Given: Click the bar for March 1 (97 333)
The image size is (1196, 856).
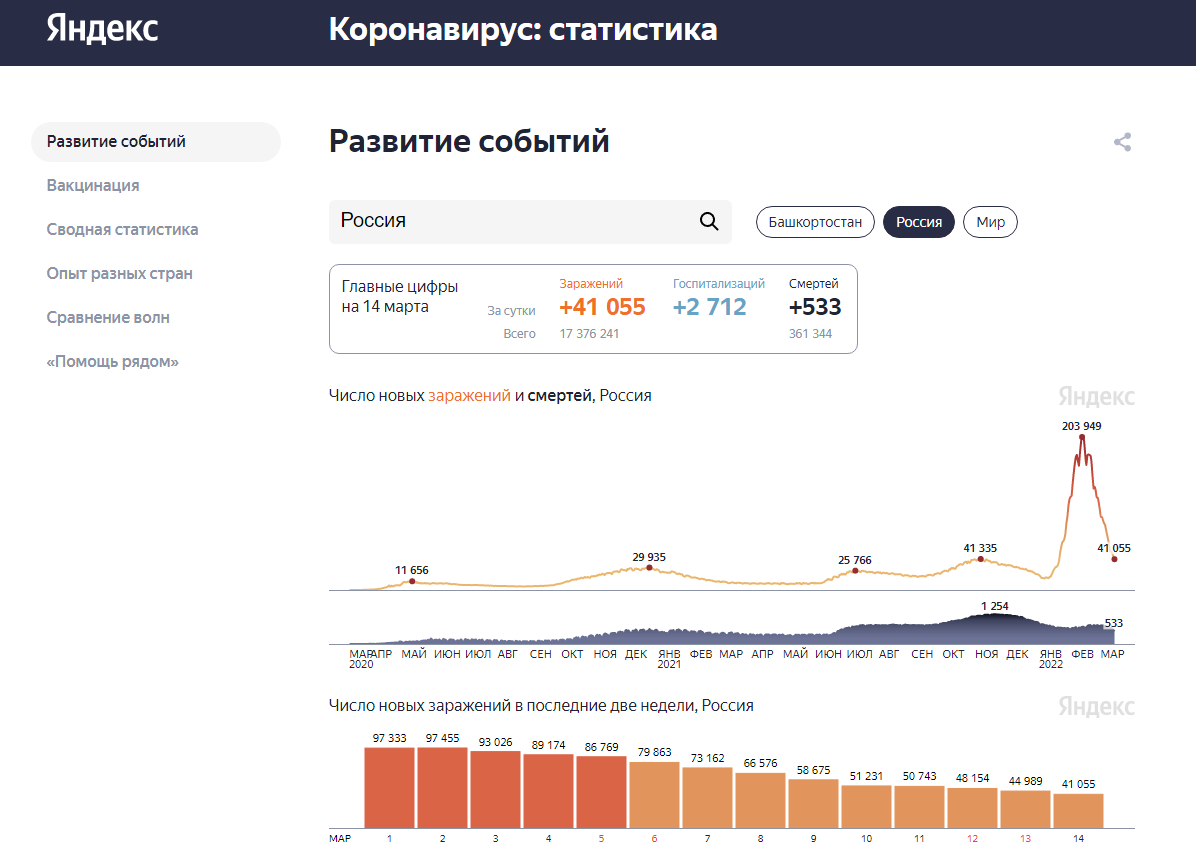Looking at the screenshot, I should [389, 787].
